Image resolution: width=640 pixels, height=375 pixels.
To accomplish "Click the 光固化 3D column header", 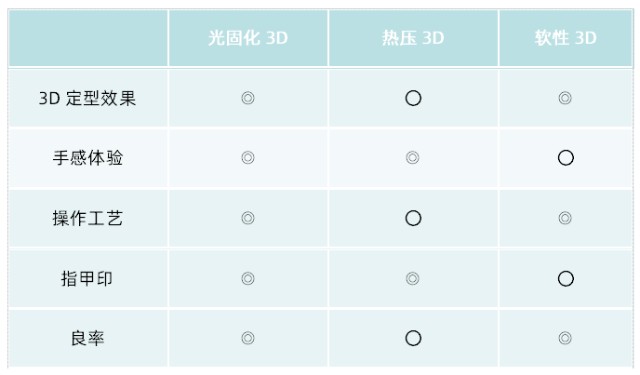I will tap(248, 38).
